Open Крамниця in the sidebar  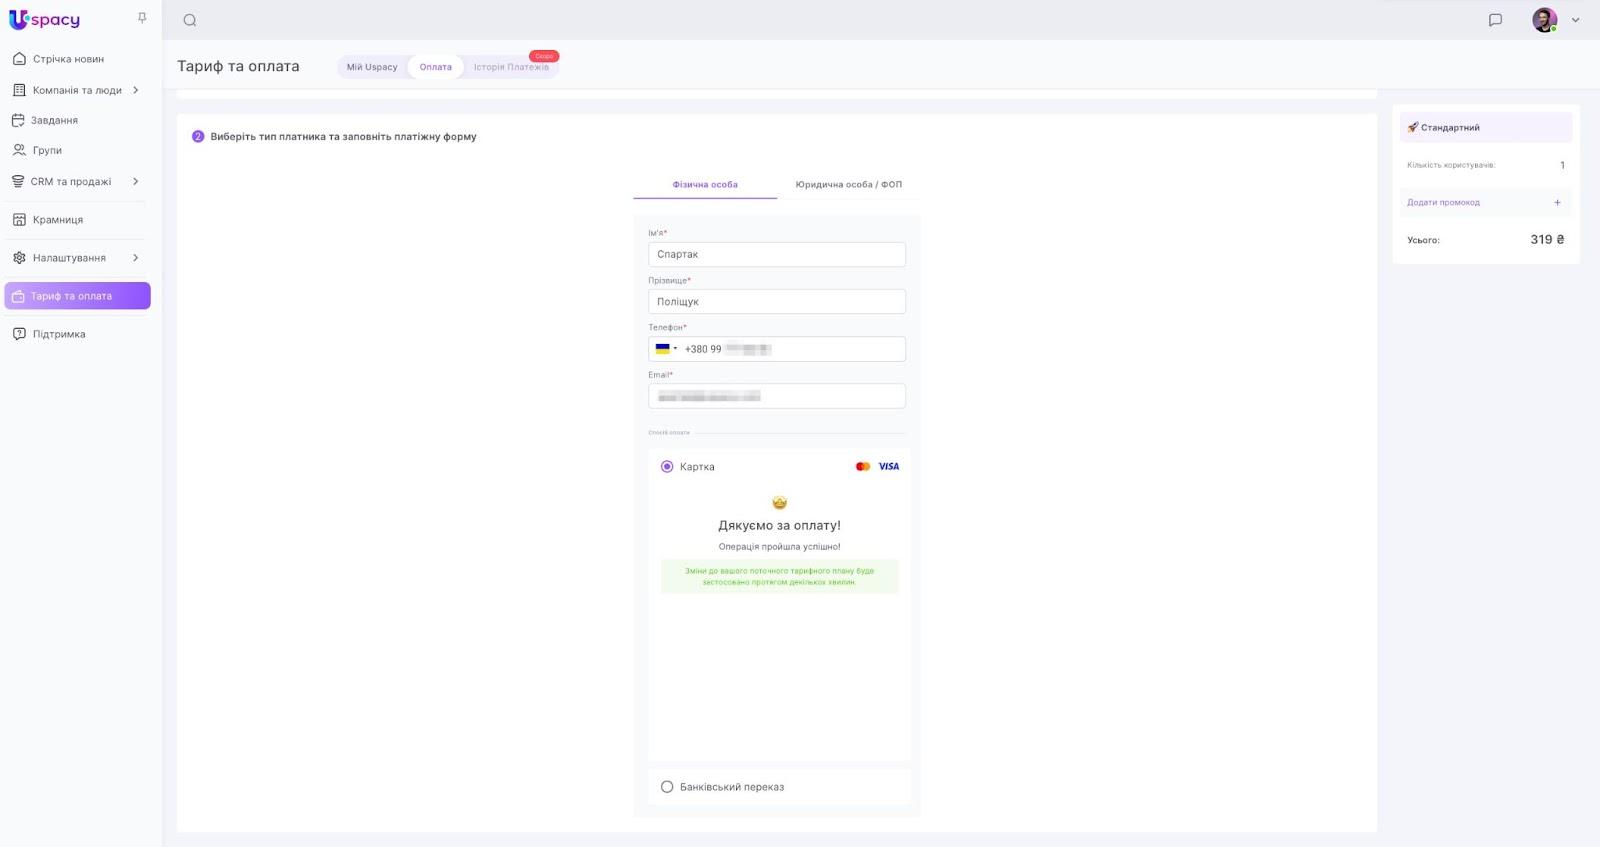[58, 220]
